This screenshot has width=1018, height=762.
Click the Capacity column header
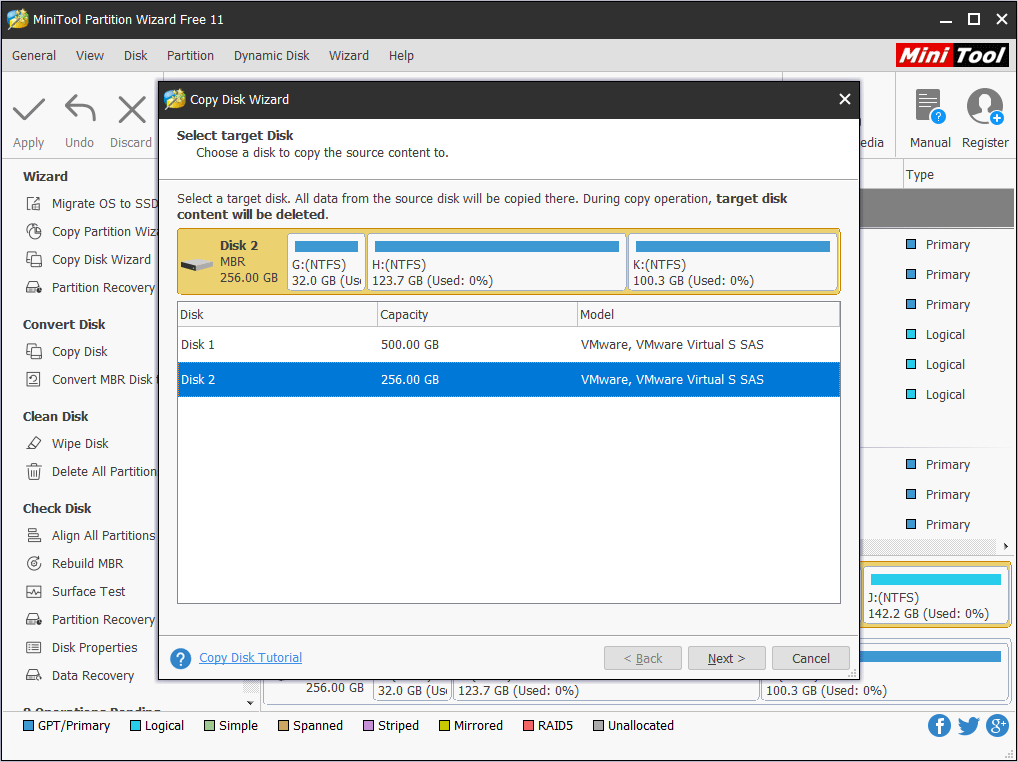pos(477,315)
